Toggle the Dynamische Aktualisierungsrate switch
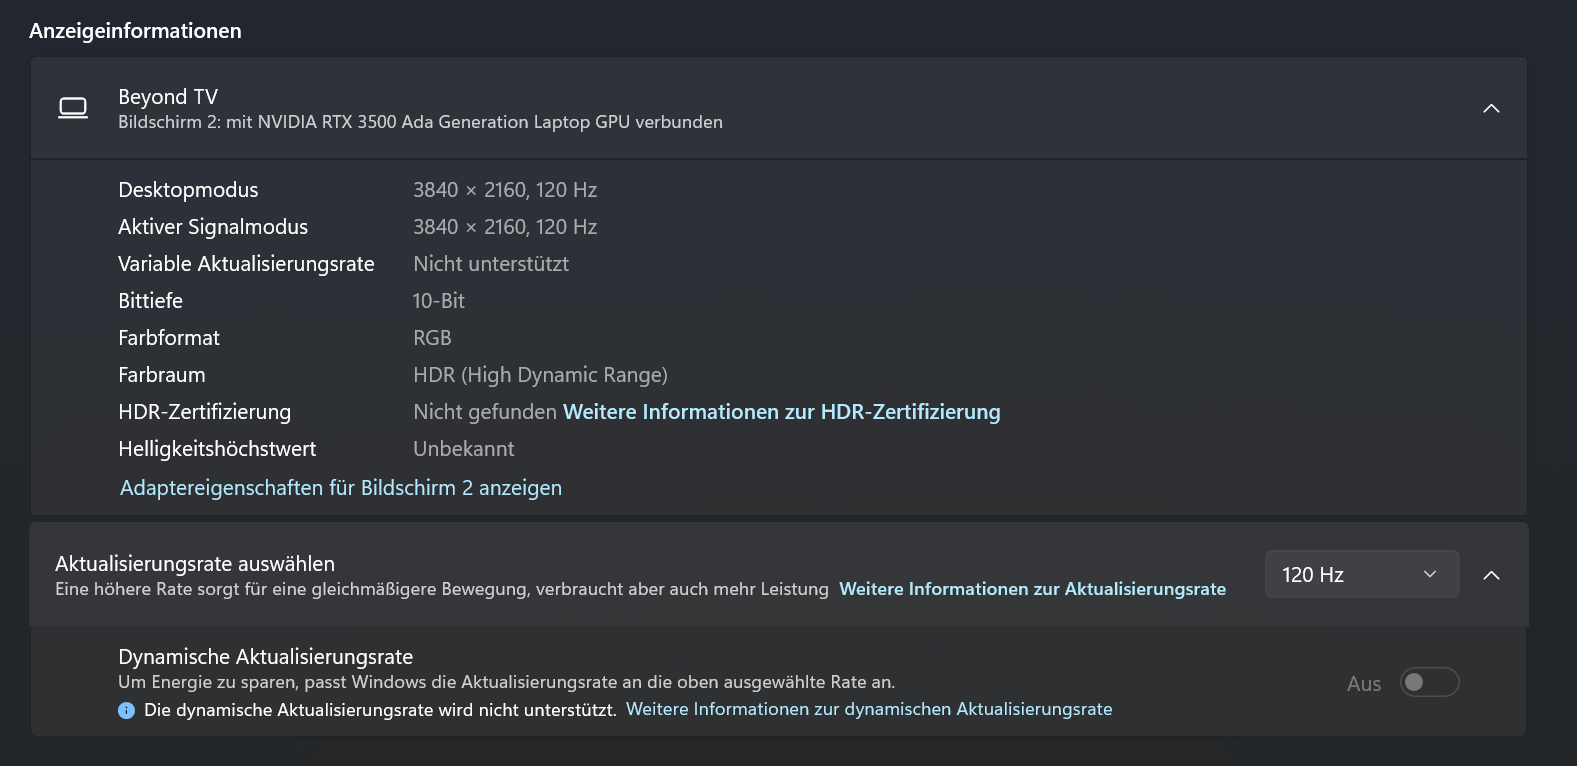 click(x=1429, y=682)
